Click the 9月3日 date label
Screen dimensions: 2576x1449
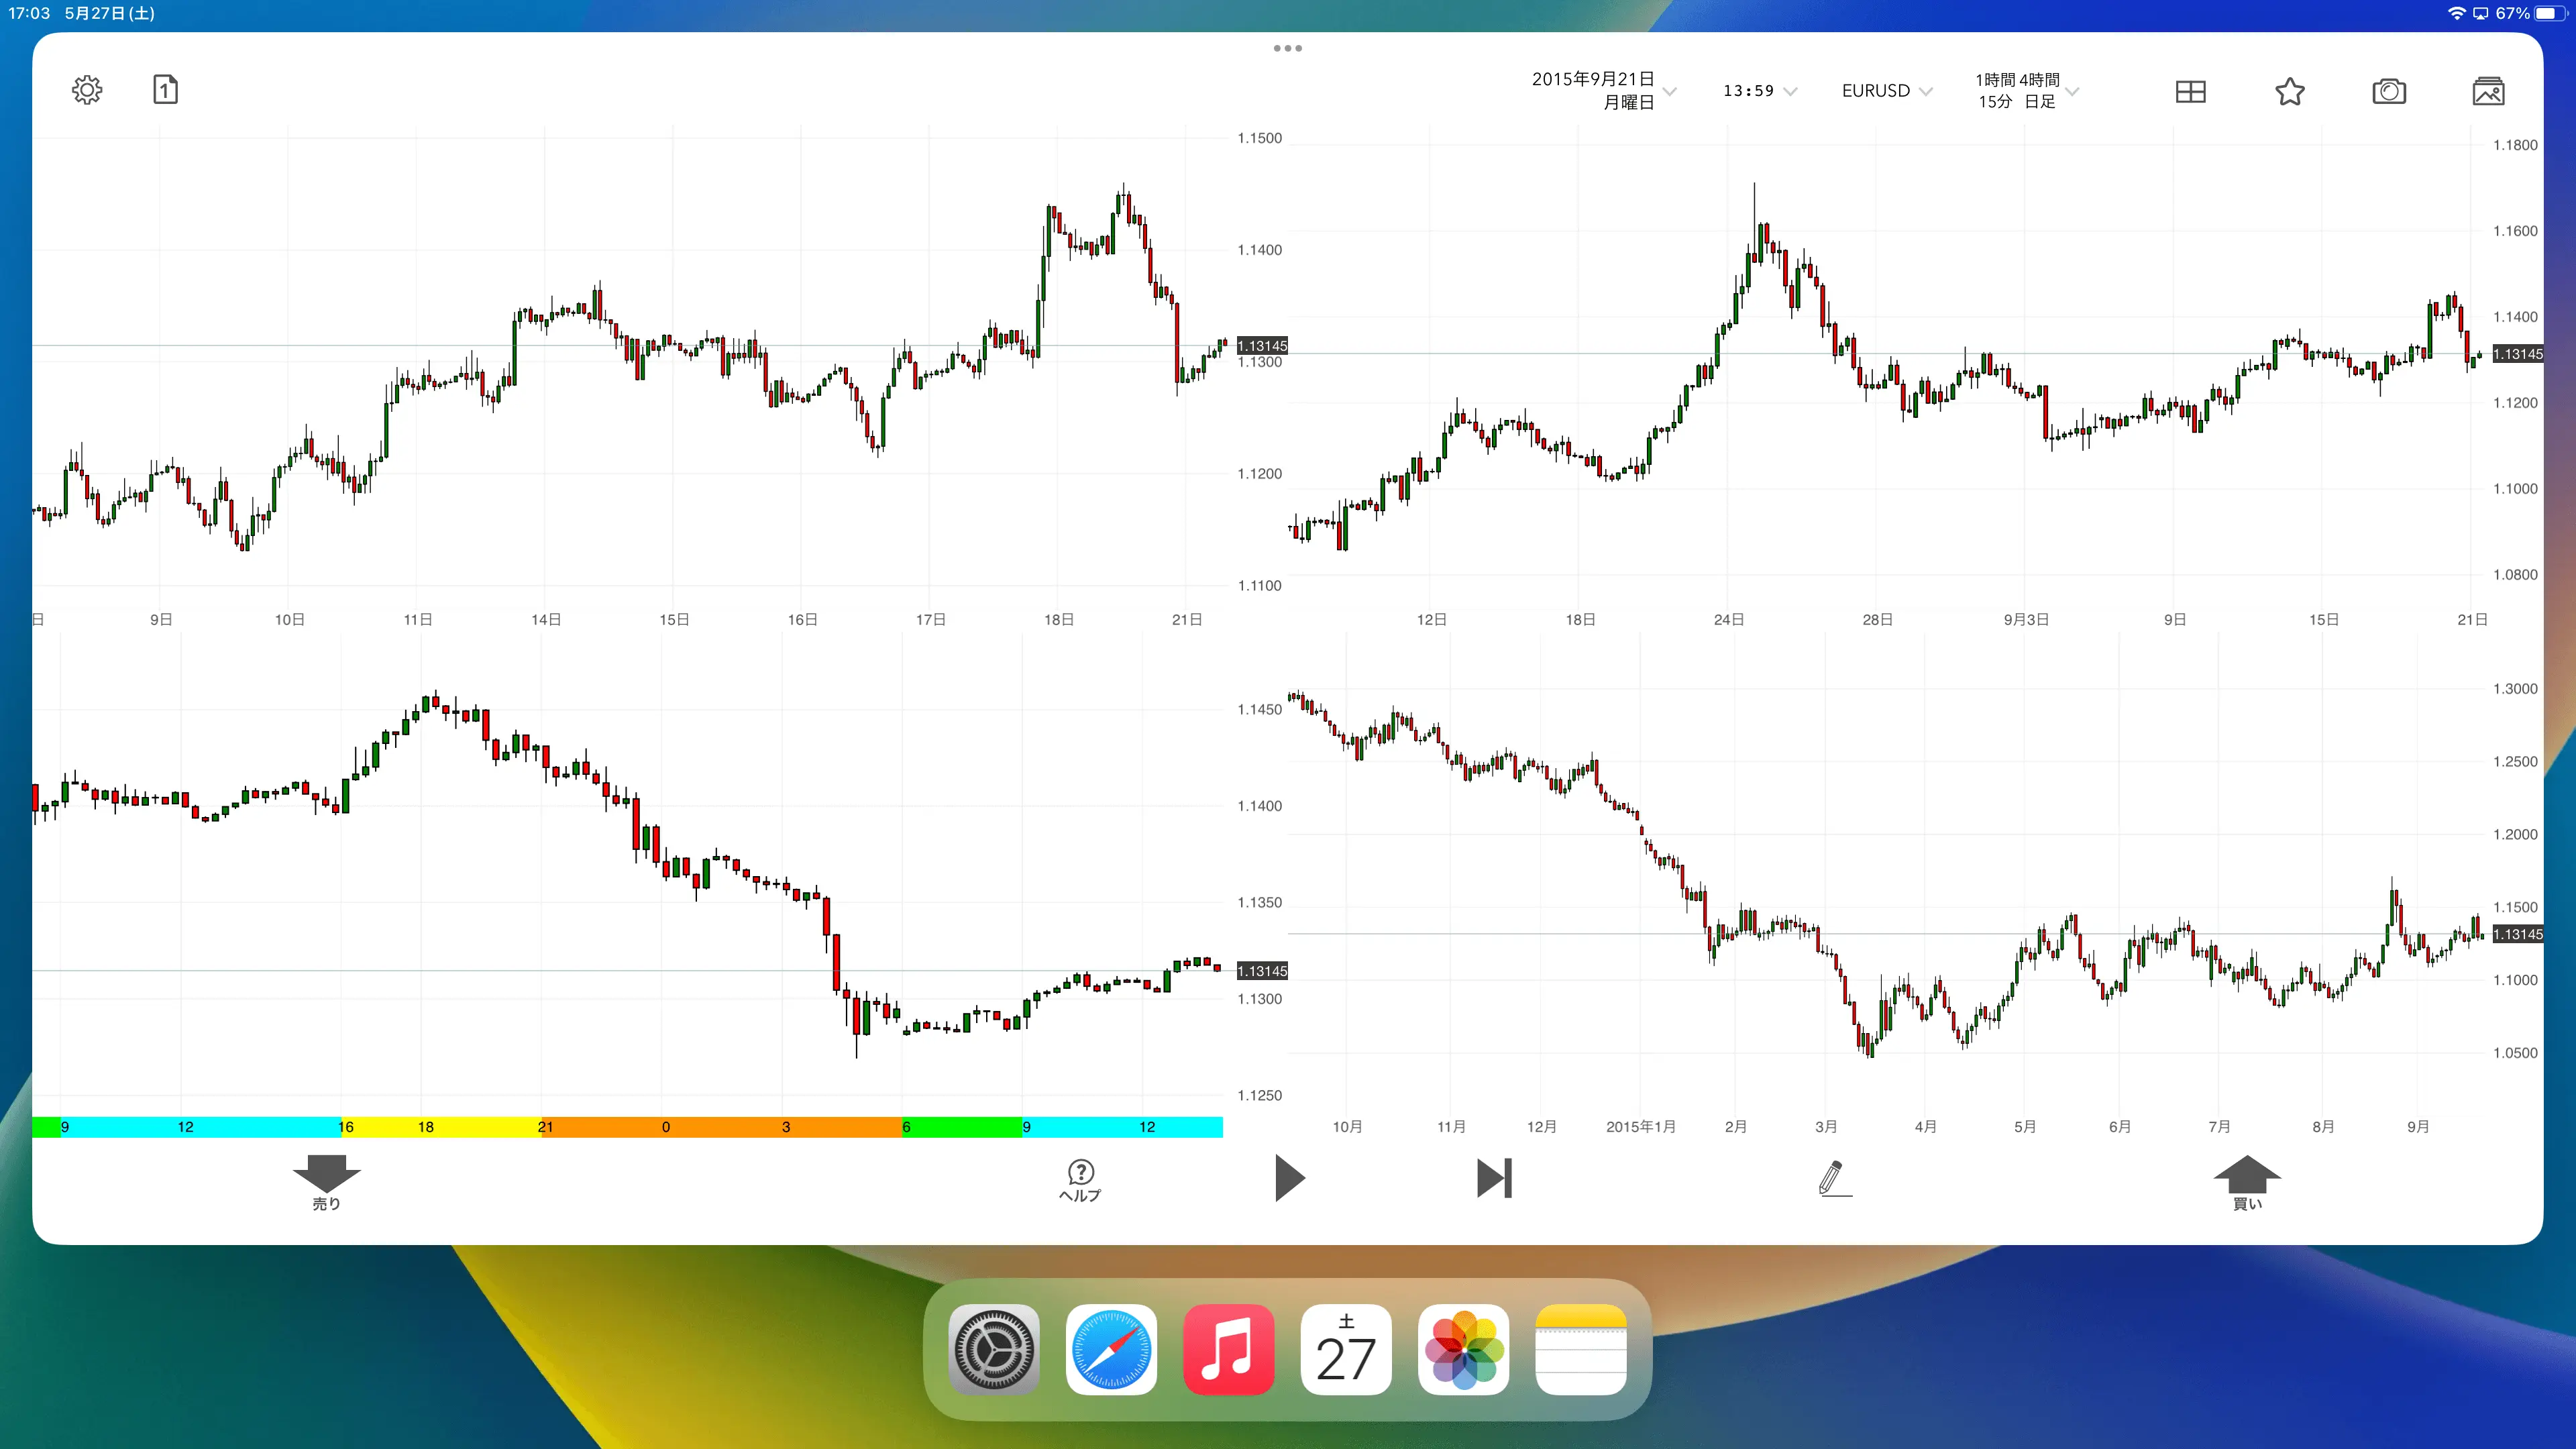(2026, 620)
